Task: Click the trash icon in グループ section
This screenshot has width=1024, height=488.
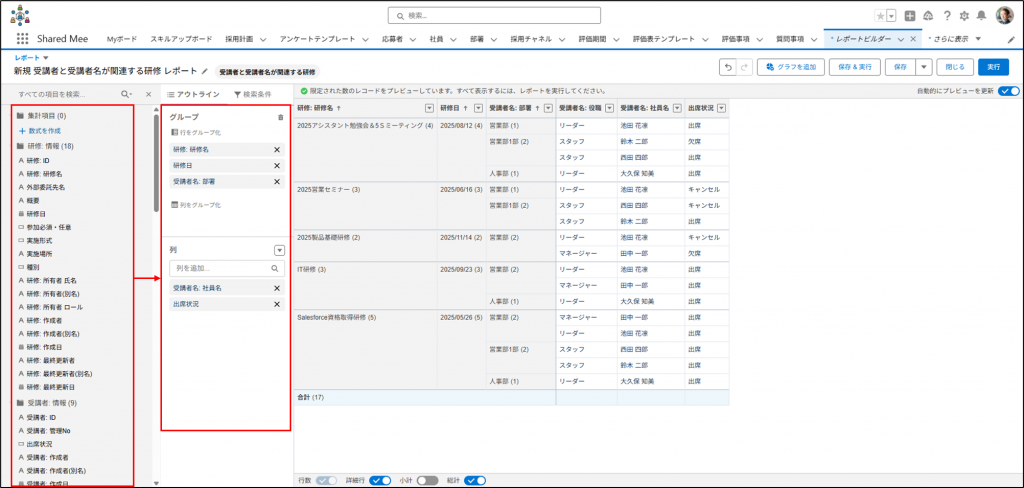Action: coord(280,117)
